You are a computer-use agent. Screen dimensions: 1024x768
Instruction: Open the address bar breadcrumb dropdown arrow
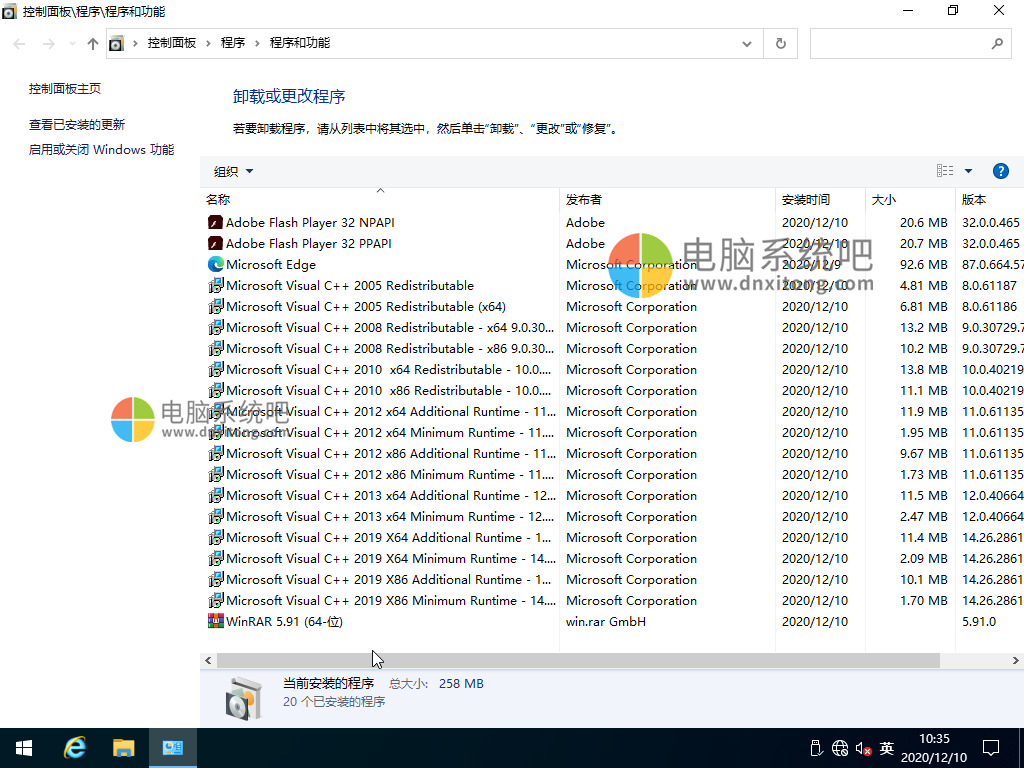click(x=747, y=43)
